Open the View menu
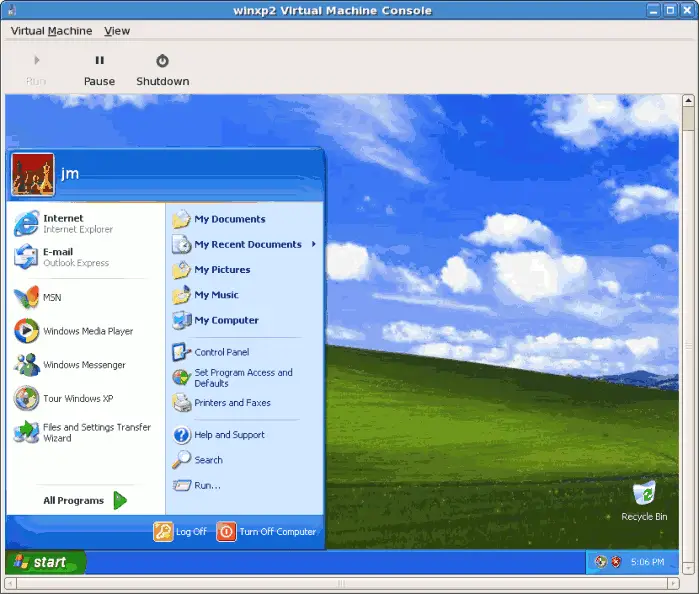This screenshot has height=594, width=699. click(x=117, y=31)
